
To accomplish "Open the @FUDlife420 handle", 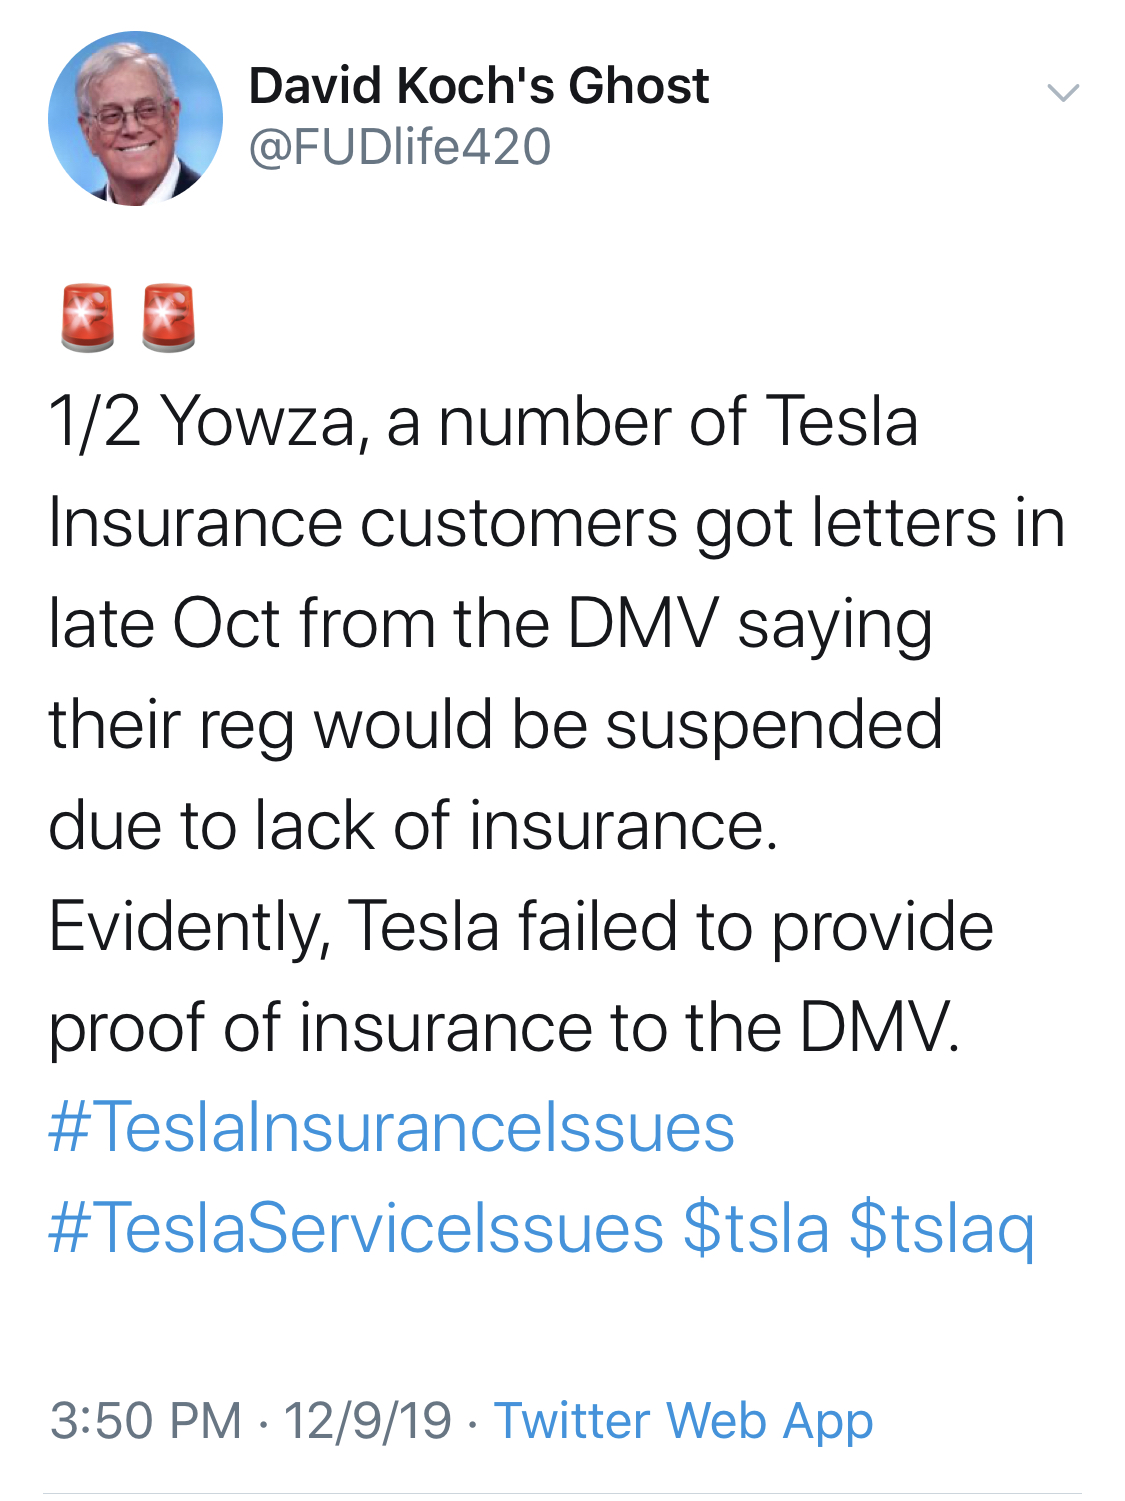I will (x=400, y=147).
